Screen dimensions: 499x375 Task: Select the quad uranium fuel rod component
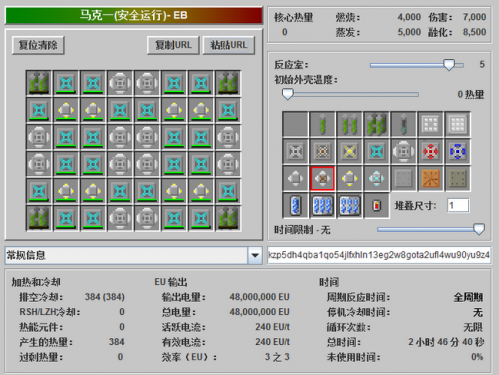pos(376,124)
